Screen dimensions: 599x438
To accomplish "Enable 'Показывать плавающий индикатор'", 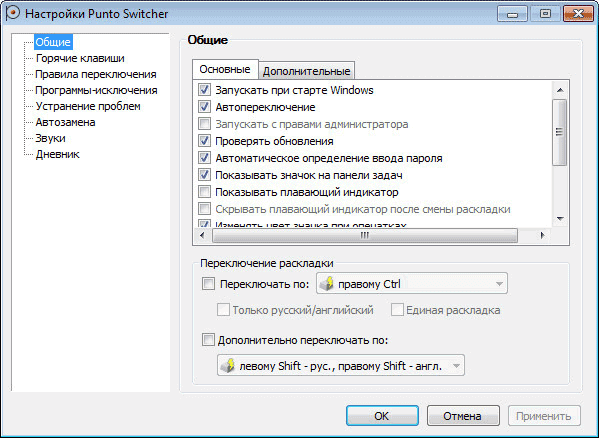I will tap(204, 192).
